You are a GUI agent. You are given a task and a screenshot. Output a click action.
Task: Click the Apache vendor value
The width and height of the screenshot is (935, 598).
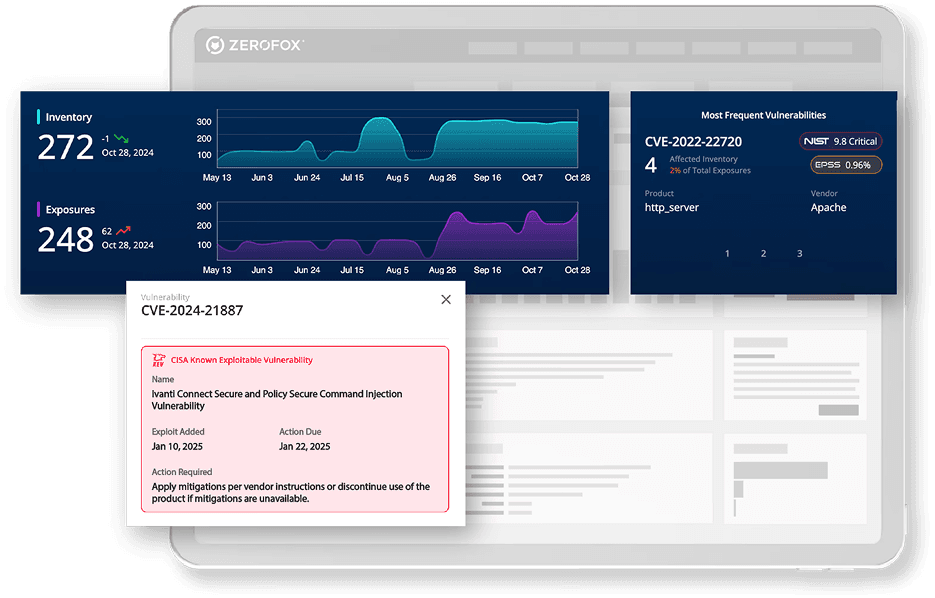click(828, 207)
